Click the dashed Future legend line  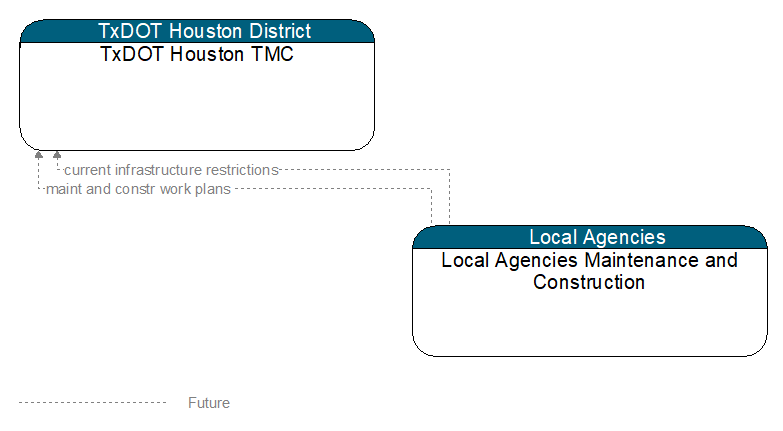[92, 402]
